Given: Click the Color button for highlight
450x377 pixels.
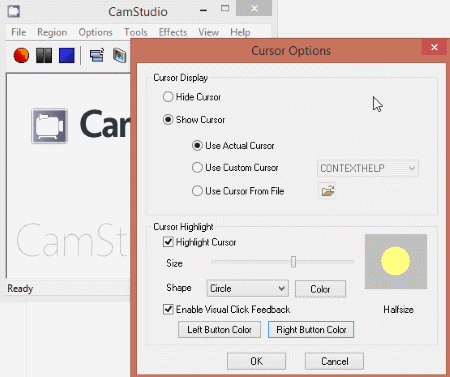Looking at the screenshot, I should tap(320, 289).
